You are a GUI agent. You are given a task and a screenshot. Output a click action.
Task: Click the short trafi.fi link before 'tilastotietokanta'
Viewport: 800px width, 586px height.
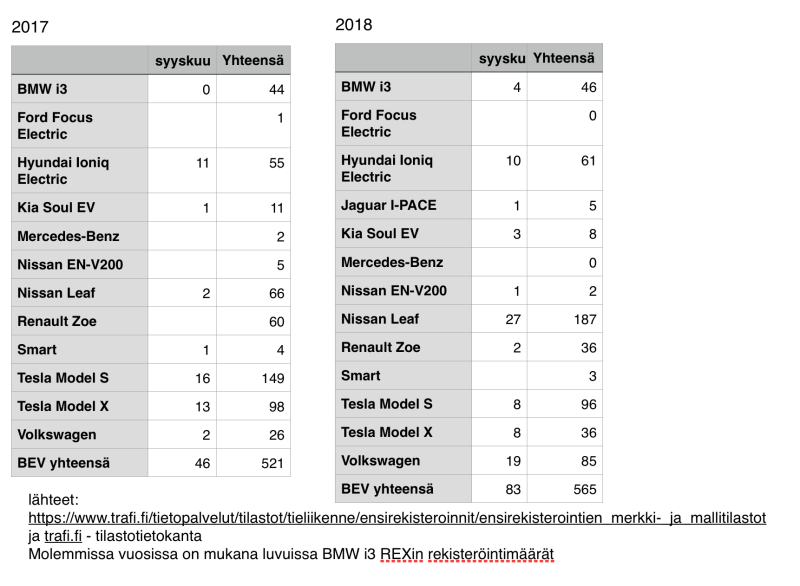pos(65,536)
